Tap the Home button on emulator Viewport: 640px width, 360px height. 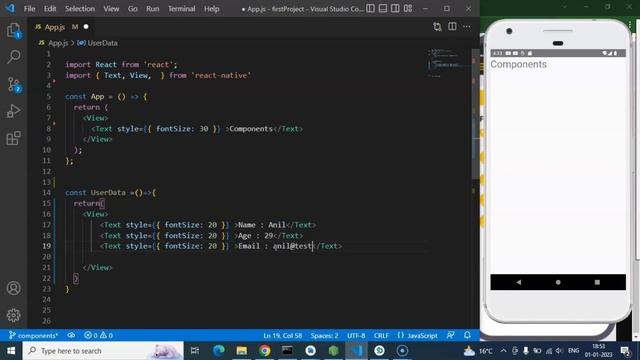[x=558, y=282]
